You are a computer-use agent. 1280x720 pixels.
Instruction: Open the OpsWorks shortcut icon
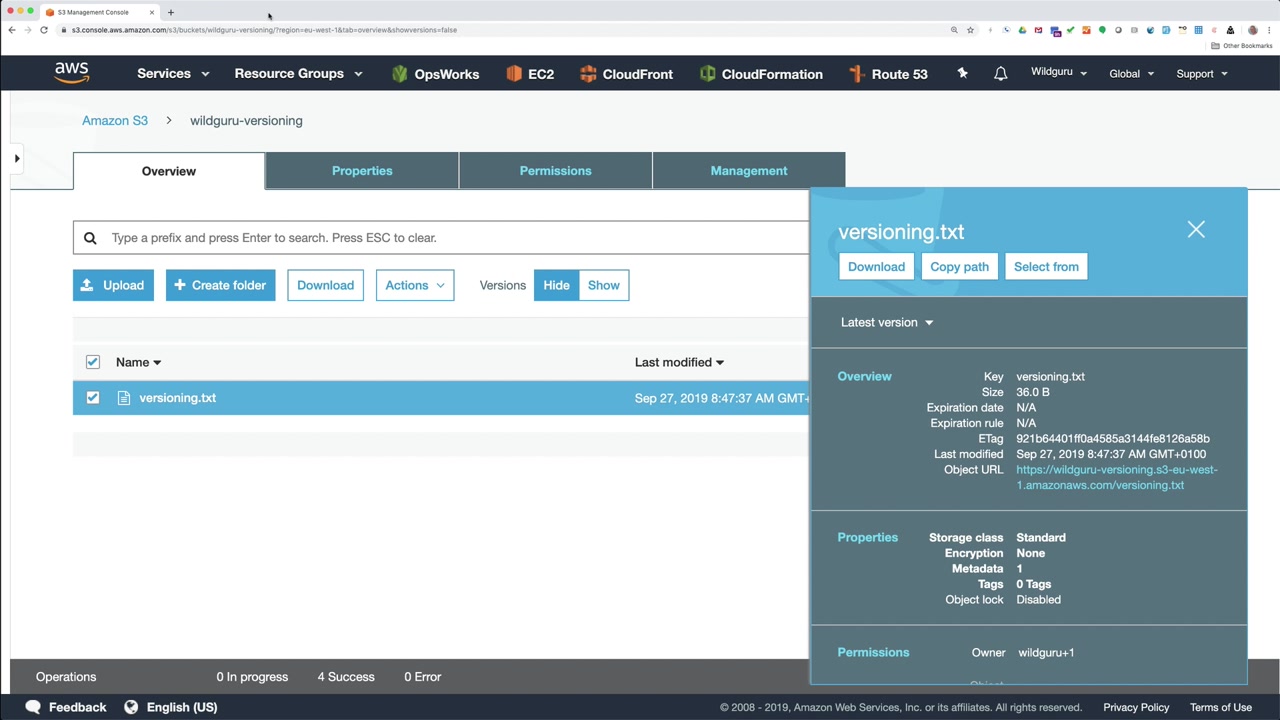400,74
